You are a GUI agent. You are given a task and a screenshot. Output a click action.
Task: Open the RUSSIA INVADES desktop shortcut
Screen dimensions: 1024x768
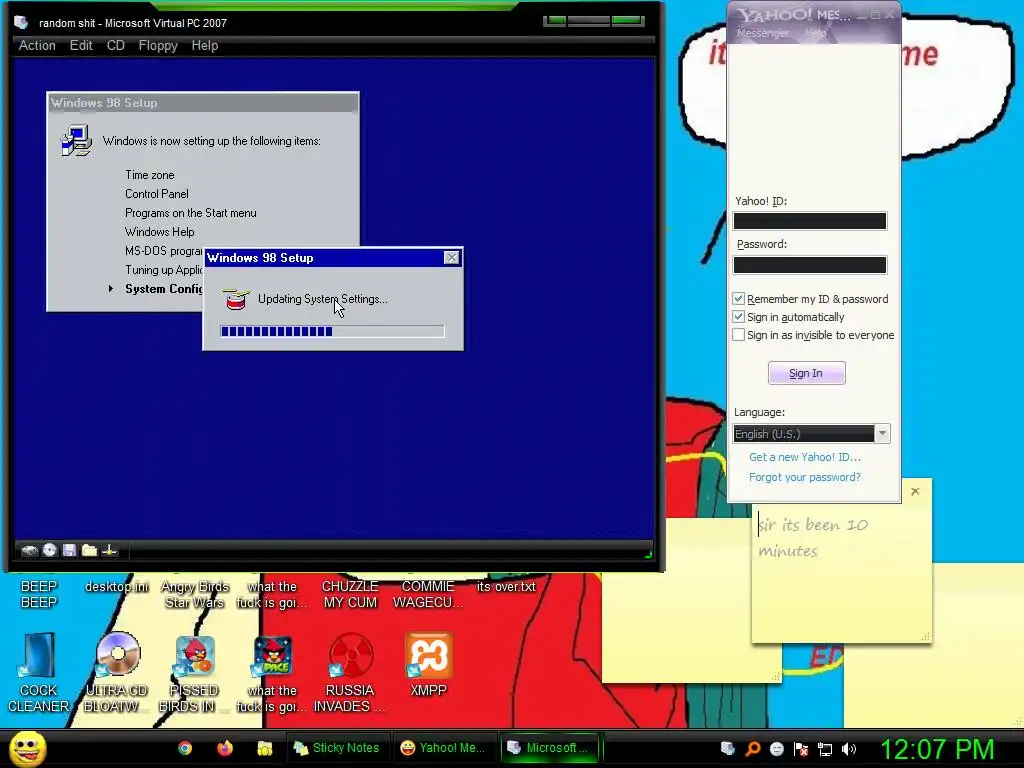click(x=350, y=673)
